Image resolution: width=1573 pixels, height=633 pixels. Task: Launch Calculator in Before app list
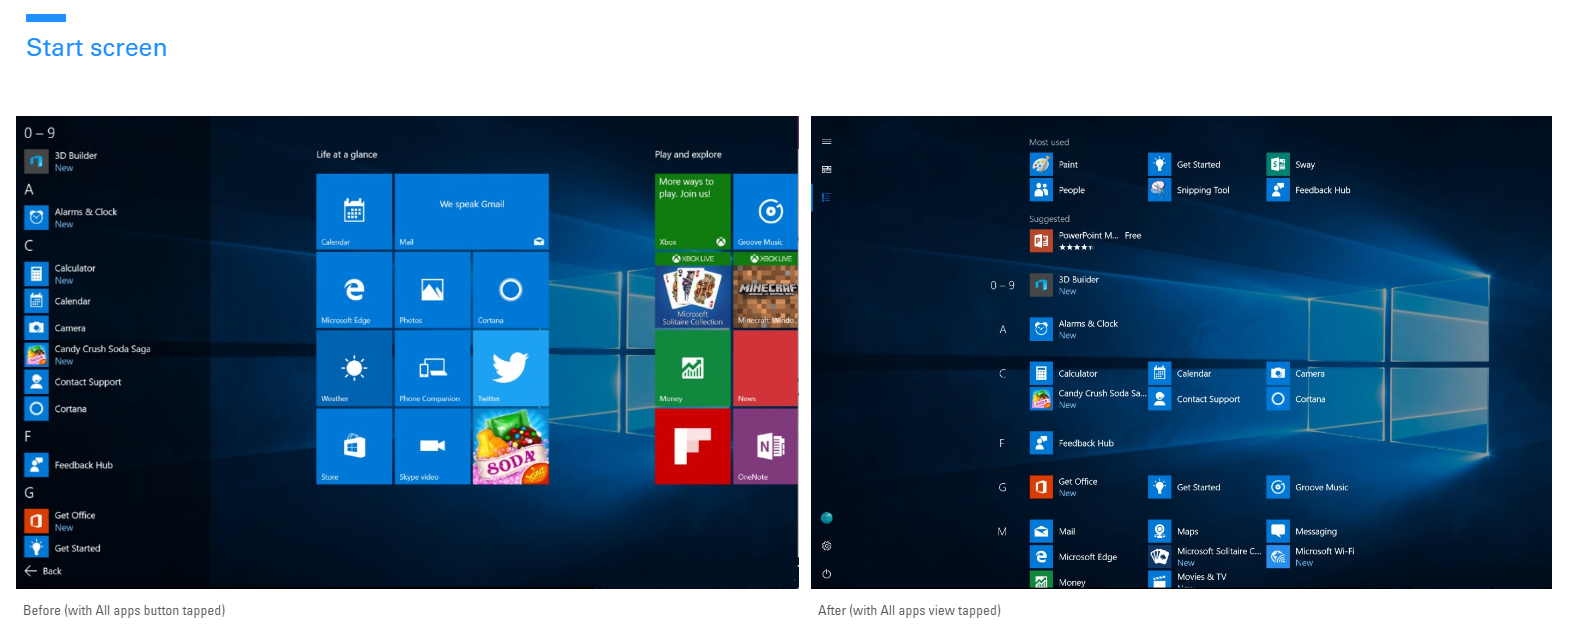(x=61, y=273)
